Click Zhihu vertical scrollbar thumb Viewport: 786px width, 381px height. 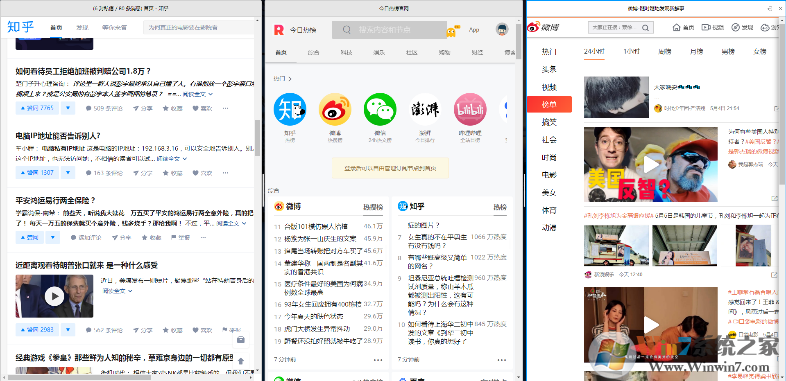pyautogui.click(x=258, y=138)
